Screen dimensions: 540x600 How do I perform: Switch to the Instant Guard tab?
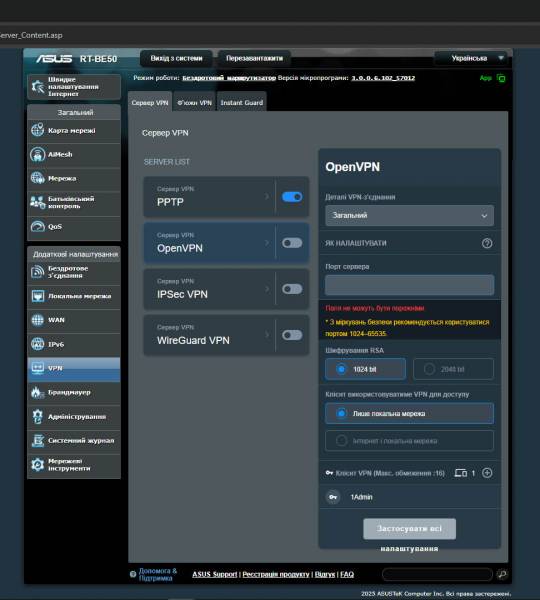click(x=241, y=102)
